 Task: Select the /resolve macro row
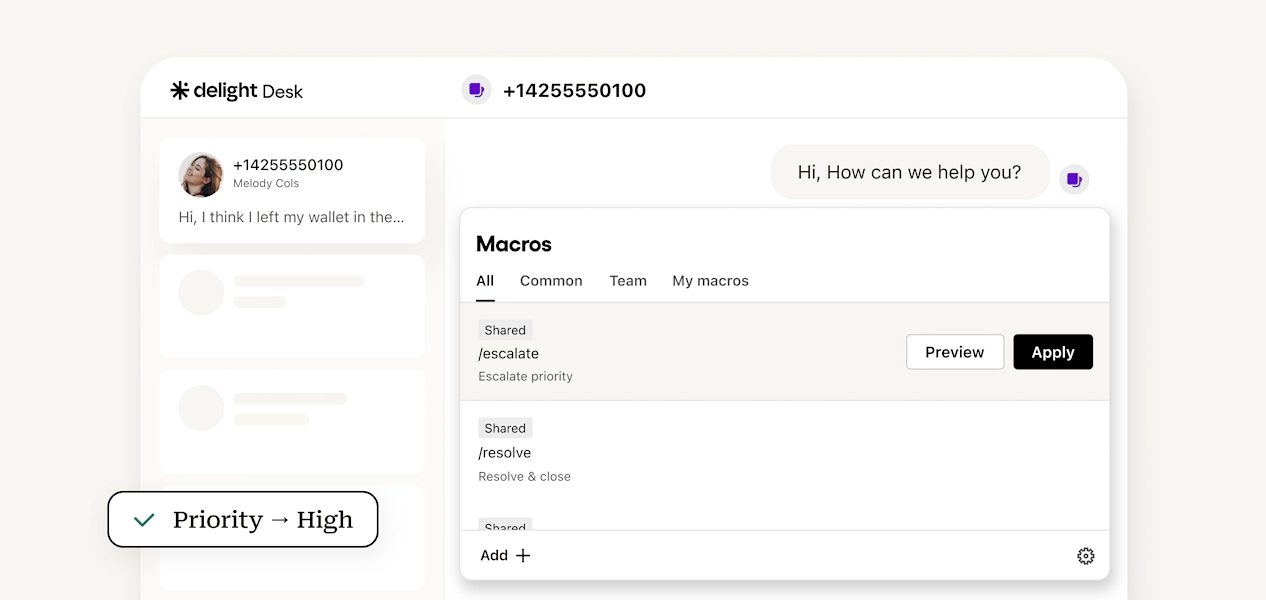784,453
